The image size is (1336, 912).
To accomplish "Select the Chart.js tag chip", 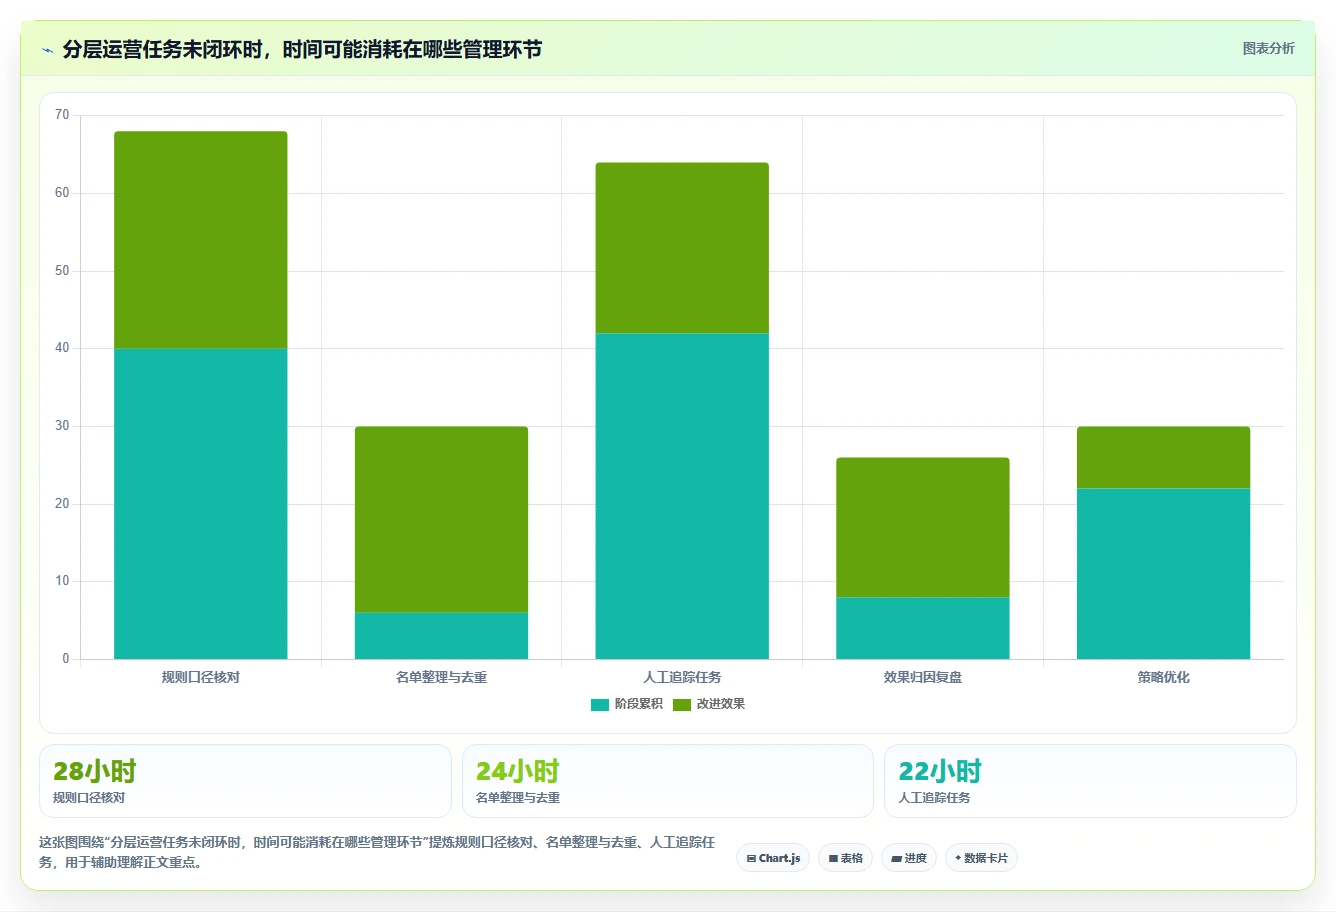I will (x=773, y=858).
